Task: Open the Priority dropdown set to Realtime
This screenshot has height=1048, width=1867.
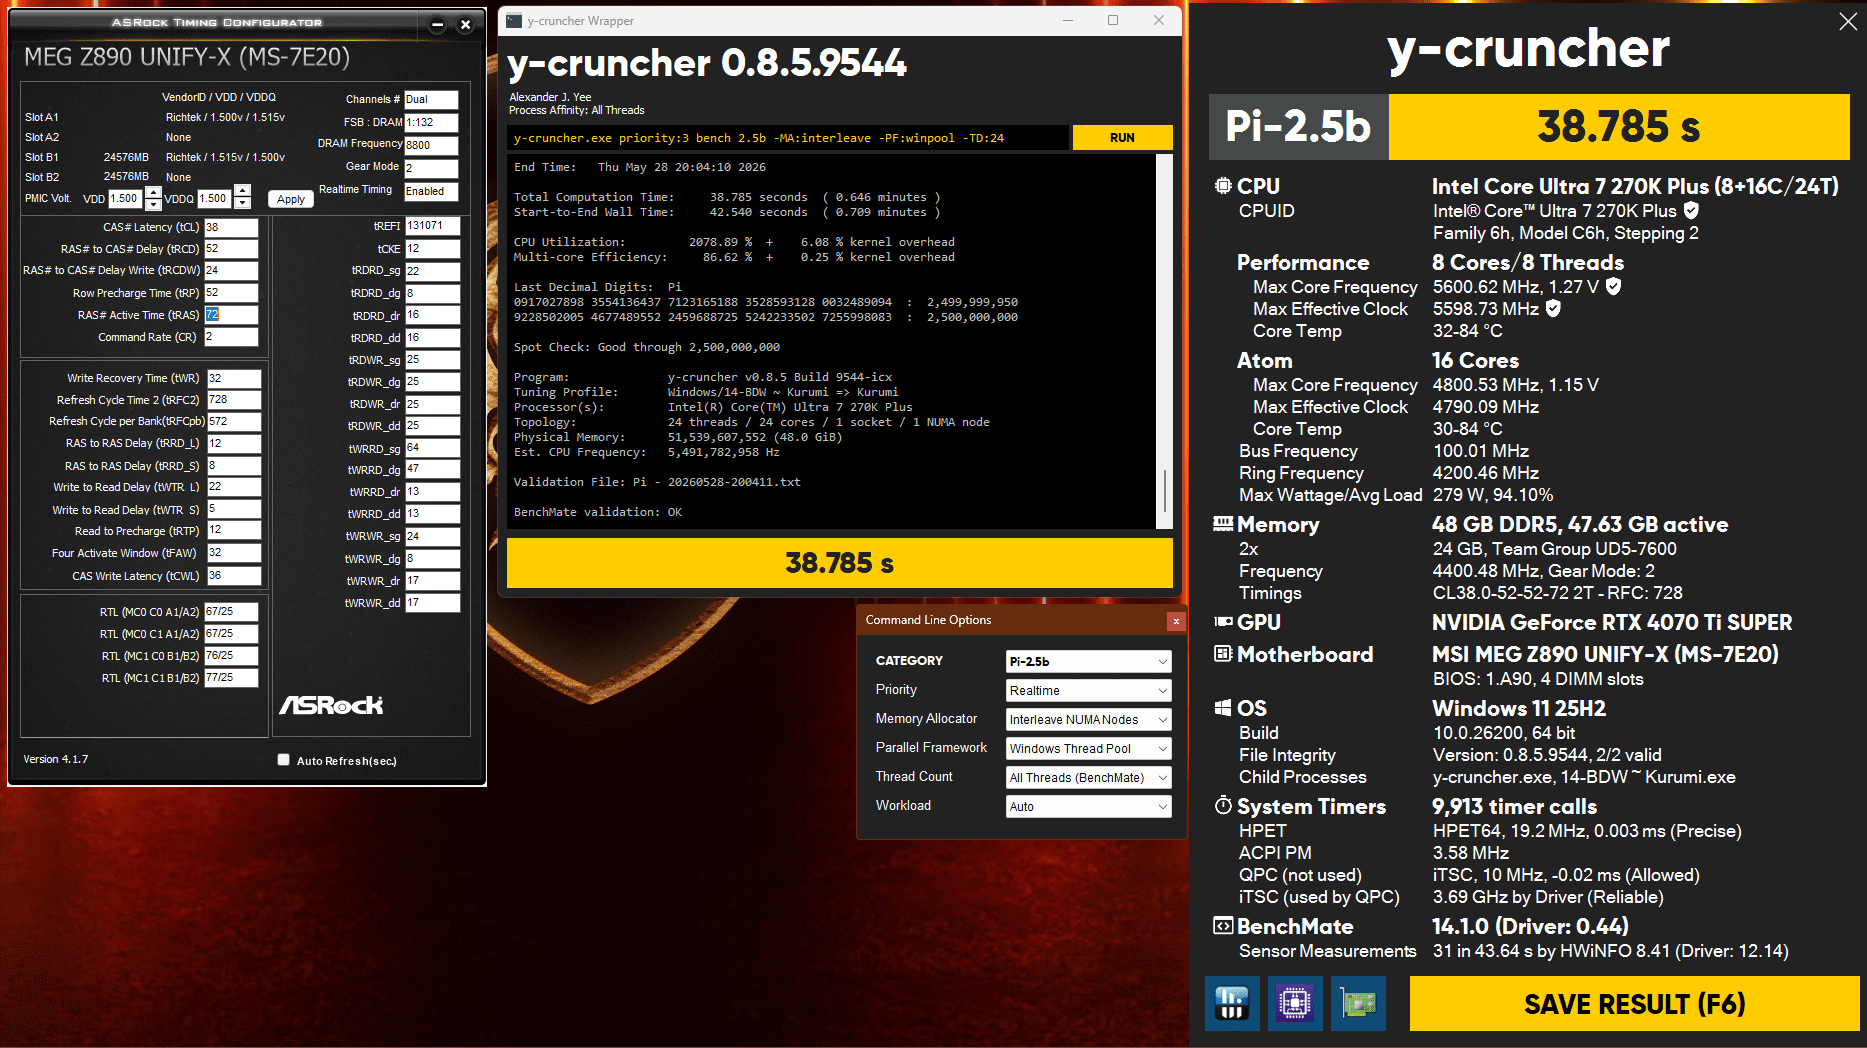Action: [1088, 691]
